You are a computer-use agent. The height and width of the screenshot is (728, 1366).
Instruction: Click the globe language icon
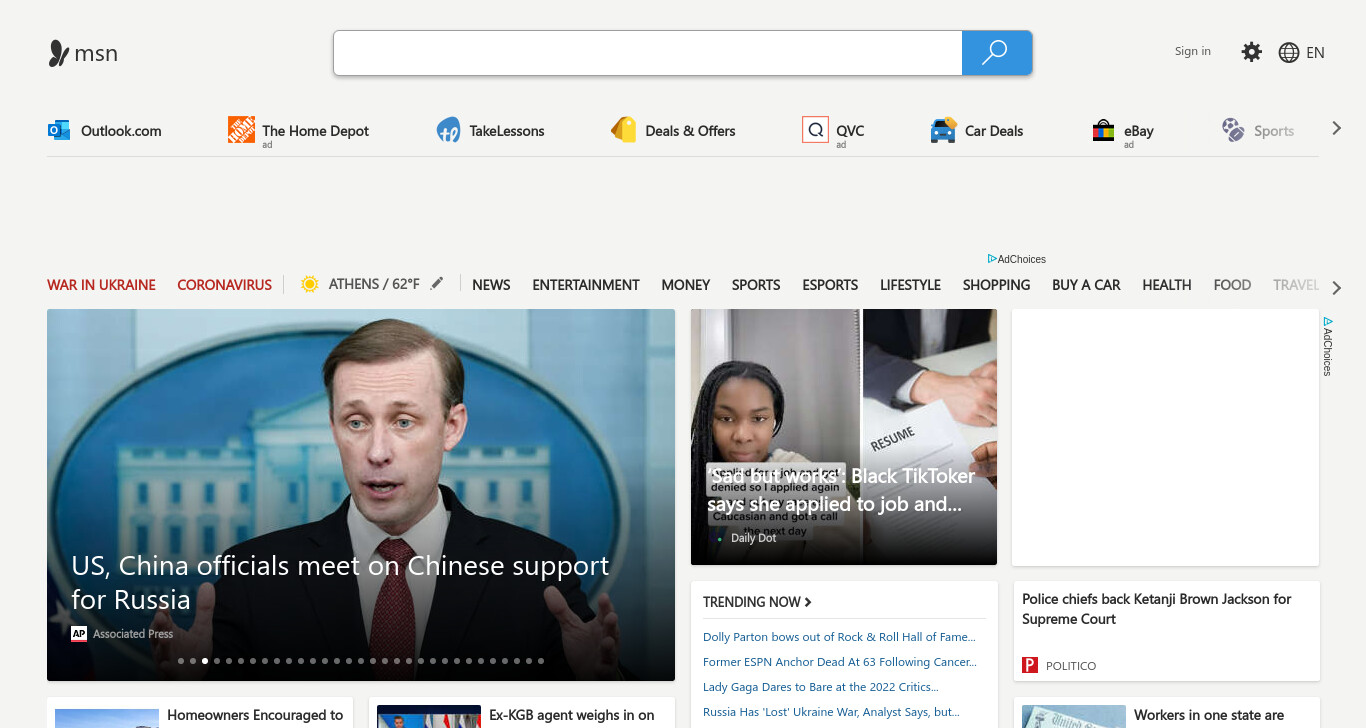[x=1289, y=53]
